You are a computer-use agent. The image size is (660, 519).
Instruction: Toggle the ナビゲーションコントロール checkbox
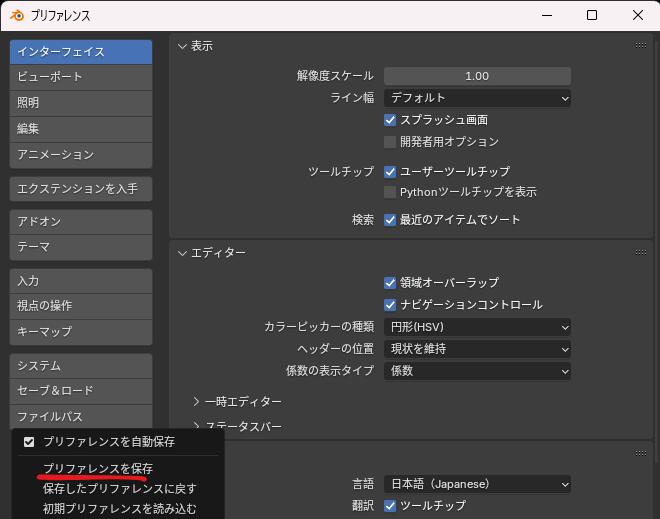coord(390,305)
